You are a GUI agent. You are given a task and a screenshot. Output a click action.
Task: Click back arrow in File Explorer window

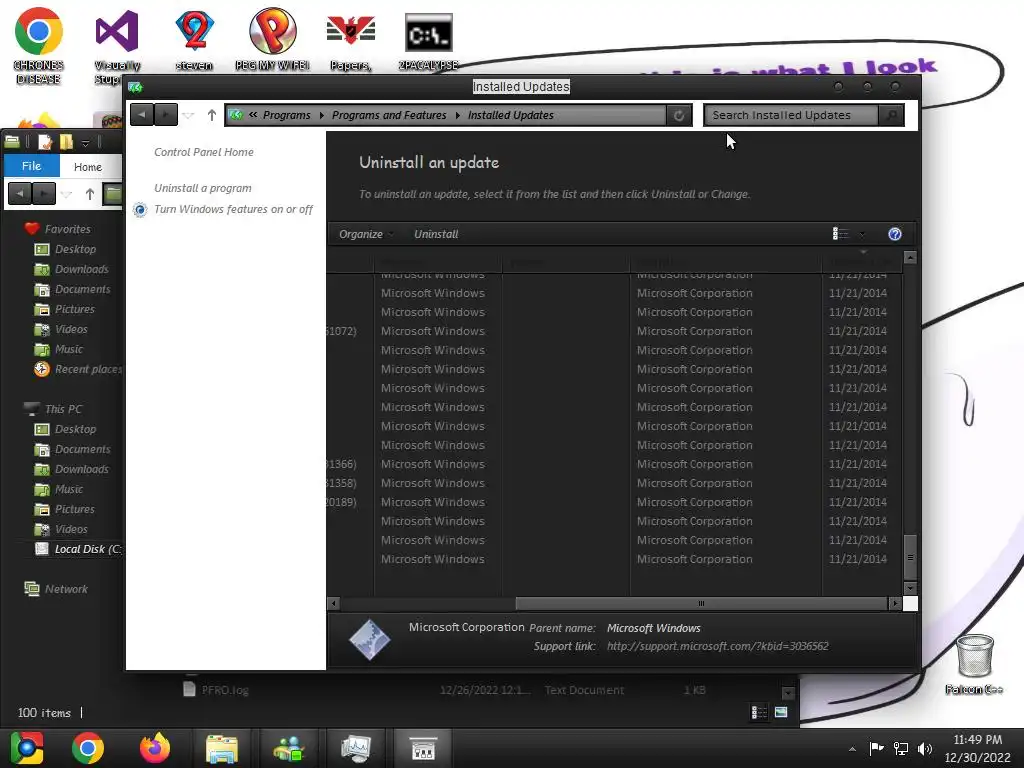click(x=20, y=193)
